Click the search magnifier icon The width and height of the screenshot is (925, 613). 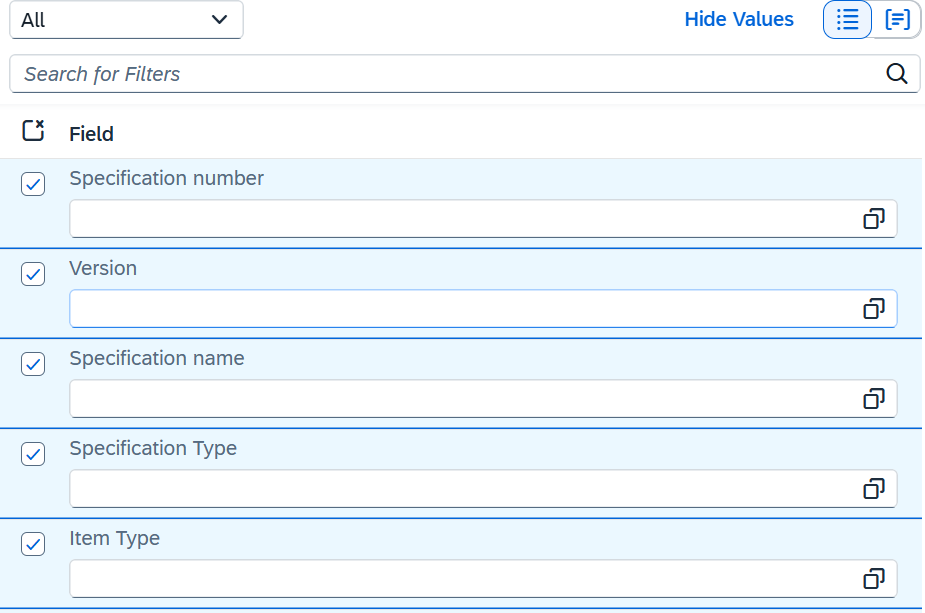897,73
